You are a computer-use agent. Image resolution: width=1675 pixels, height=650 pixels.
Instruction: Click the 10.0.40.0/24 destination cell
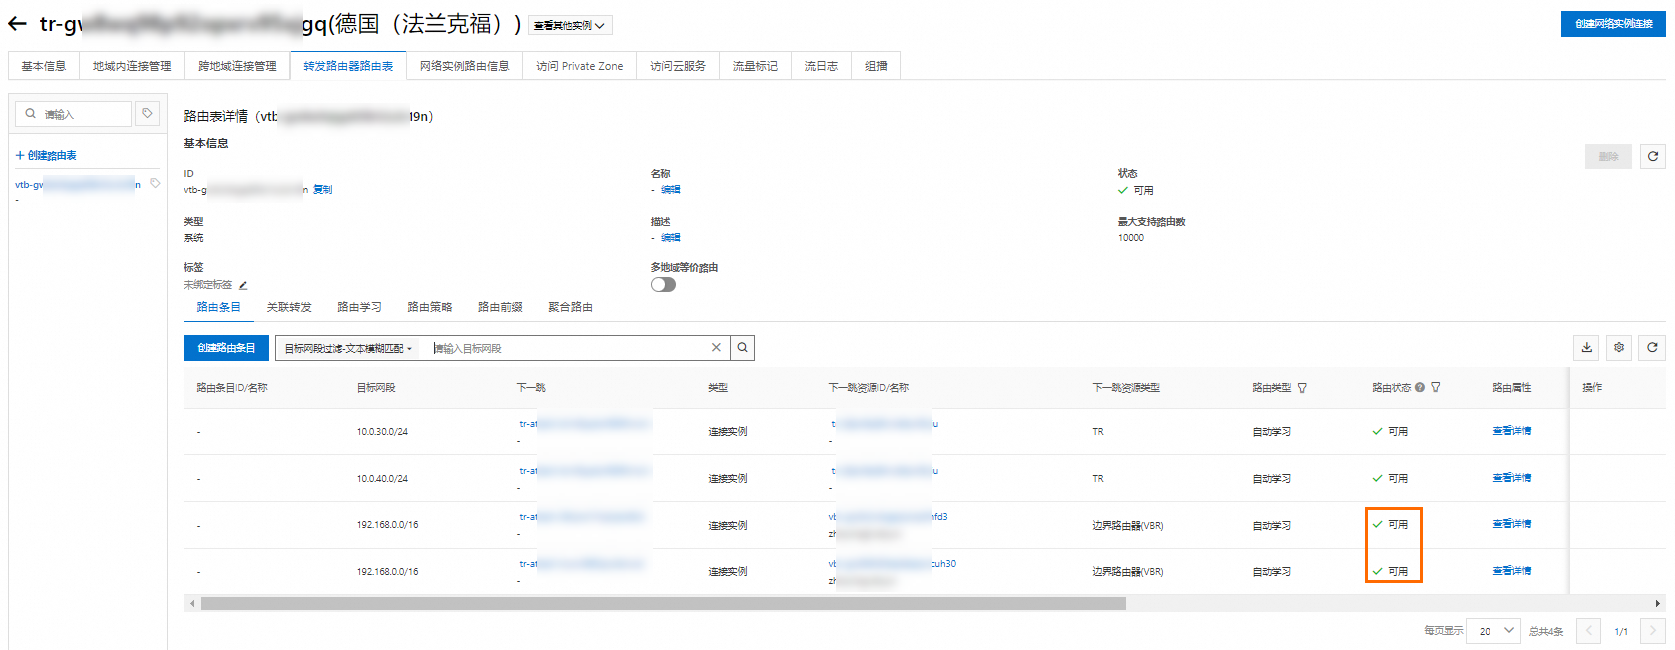[x=382, y=479]
